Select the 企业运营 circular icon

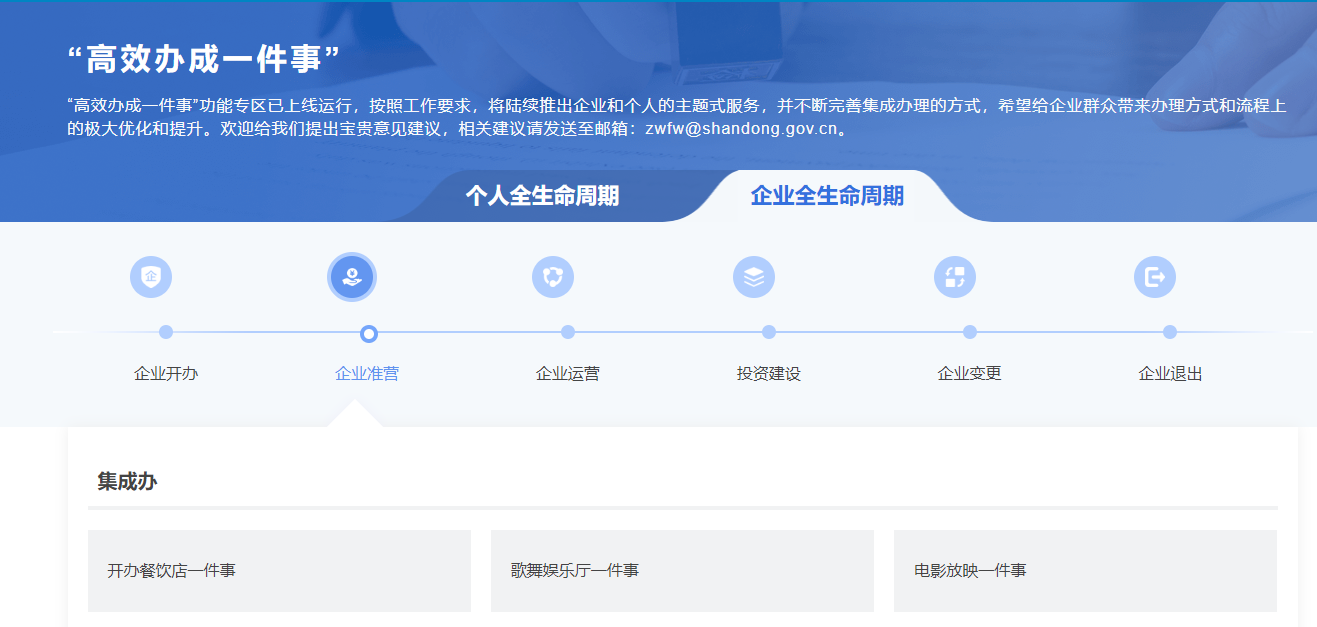pos(553,277)
